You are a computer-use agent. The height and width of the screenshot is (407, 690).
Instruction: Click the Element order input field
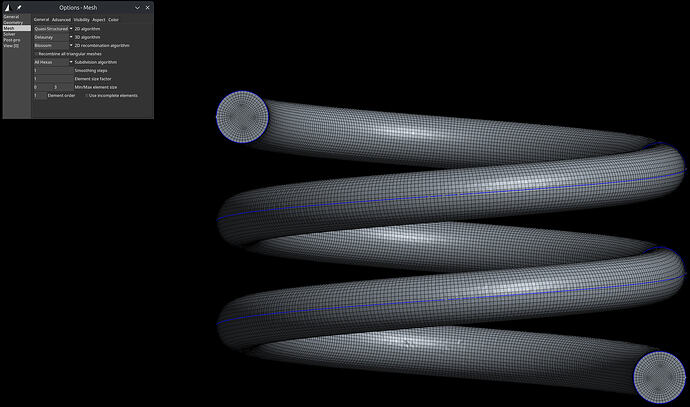40,95
